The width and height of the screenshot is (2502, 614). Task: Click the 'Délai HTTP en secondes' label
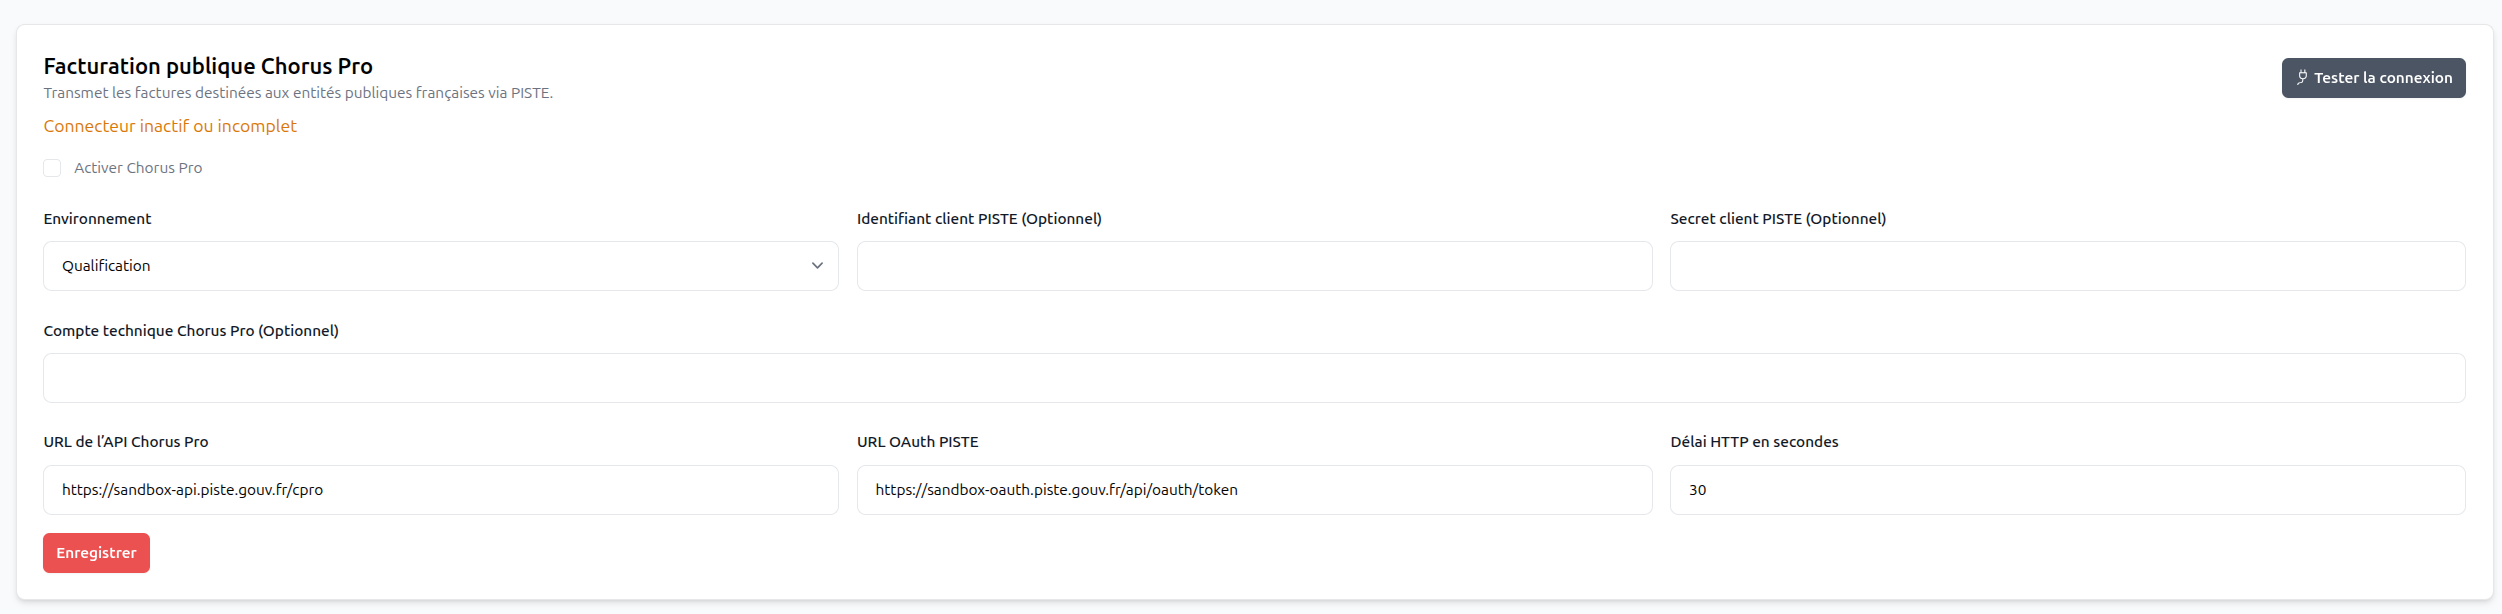coord(1754,442)
